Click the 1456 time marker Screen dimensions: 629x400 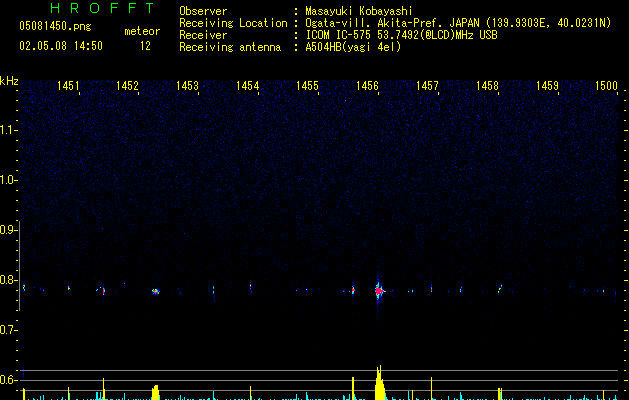(x=367, y=87)
